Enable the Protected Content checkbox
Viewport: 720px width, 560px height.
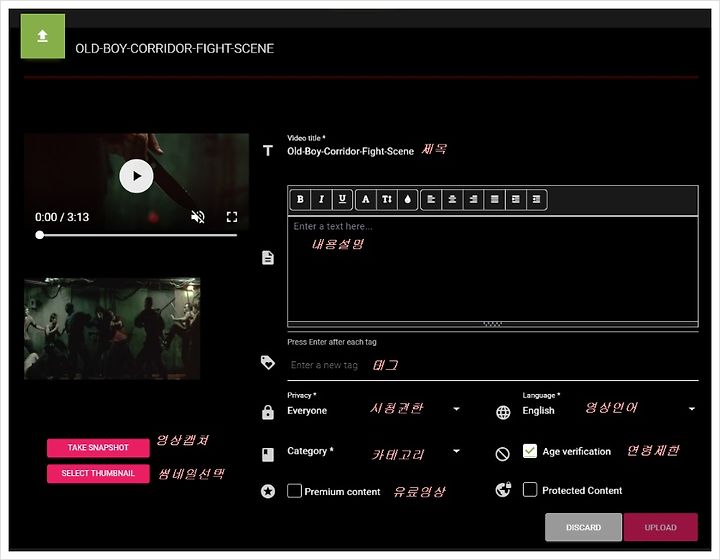click(530, 489)
